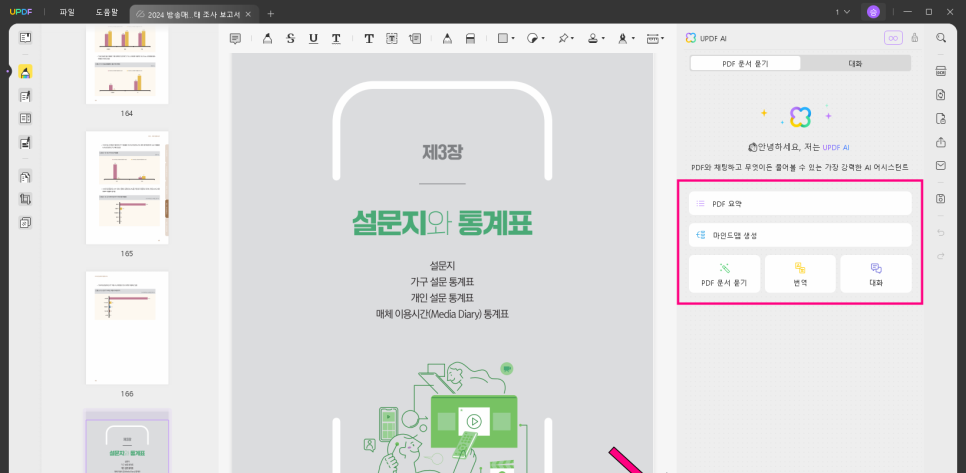Click the UPDF AI panel logo icon
966x473 pixels.
tap(691, 38)
